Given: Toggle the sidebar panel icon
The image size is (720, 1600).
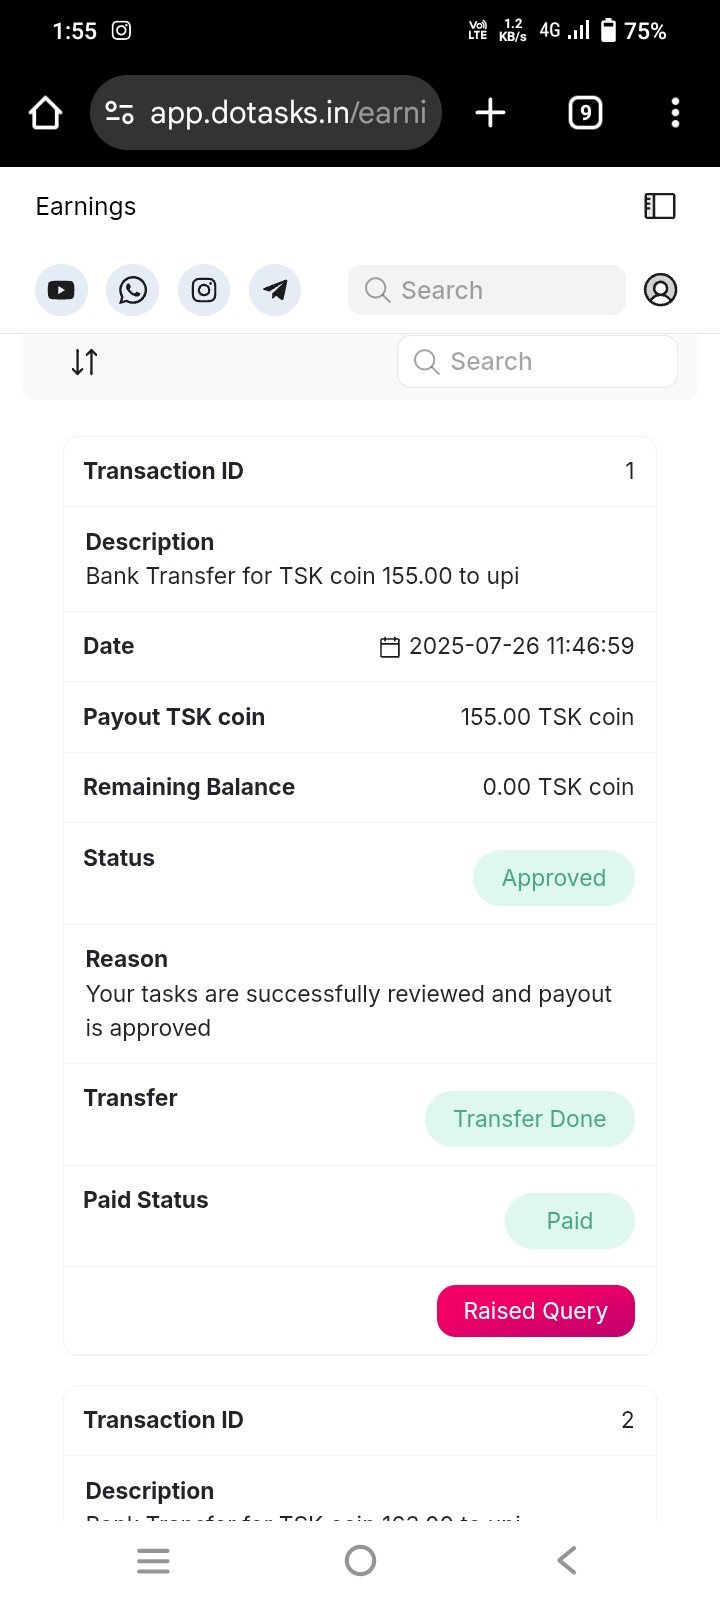Looking at the screenshot, I should (660, 206).
